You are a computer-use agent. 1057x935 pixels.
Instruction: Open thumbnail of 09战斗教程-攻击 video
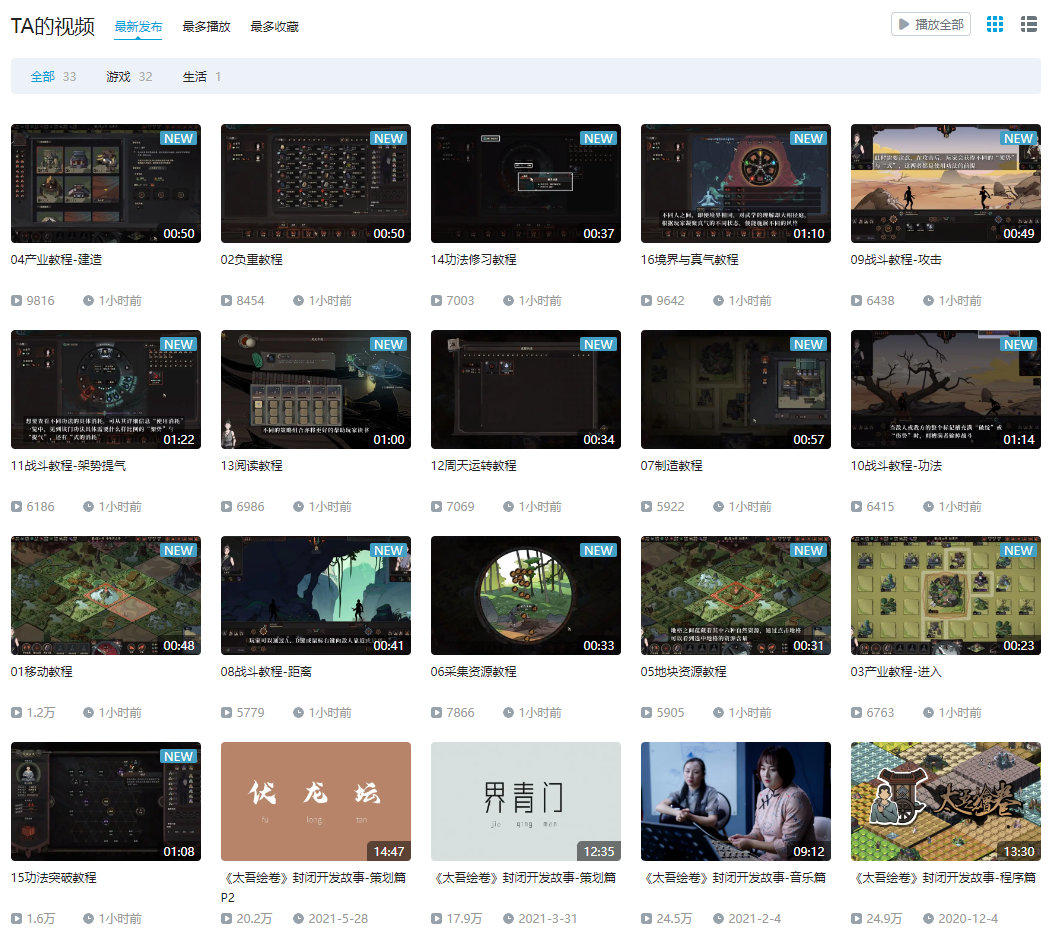(x=946, y=183)
